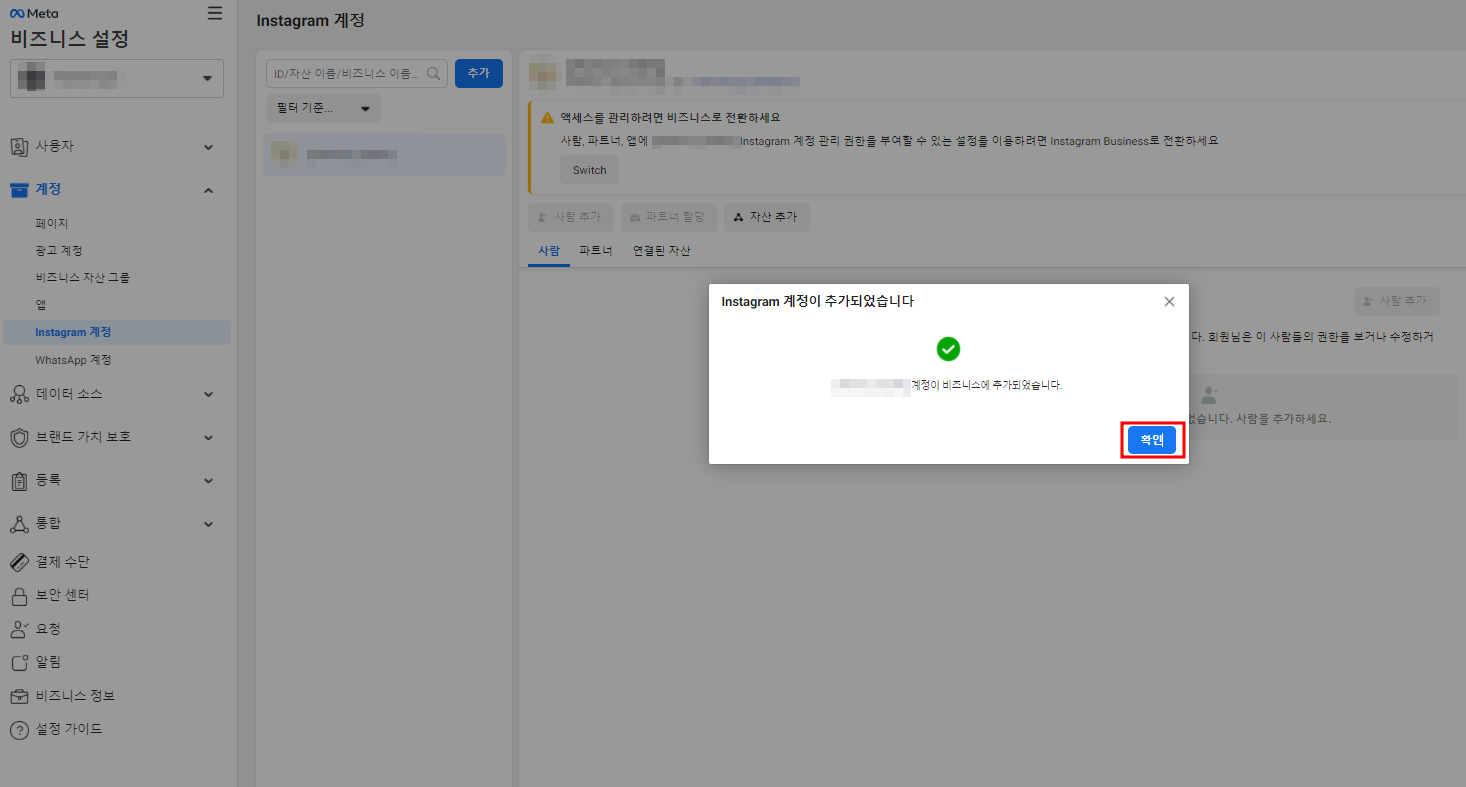
Task: Open 앱 in the sidebar
Action: [x=41, y=305]
